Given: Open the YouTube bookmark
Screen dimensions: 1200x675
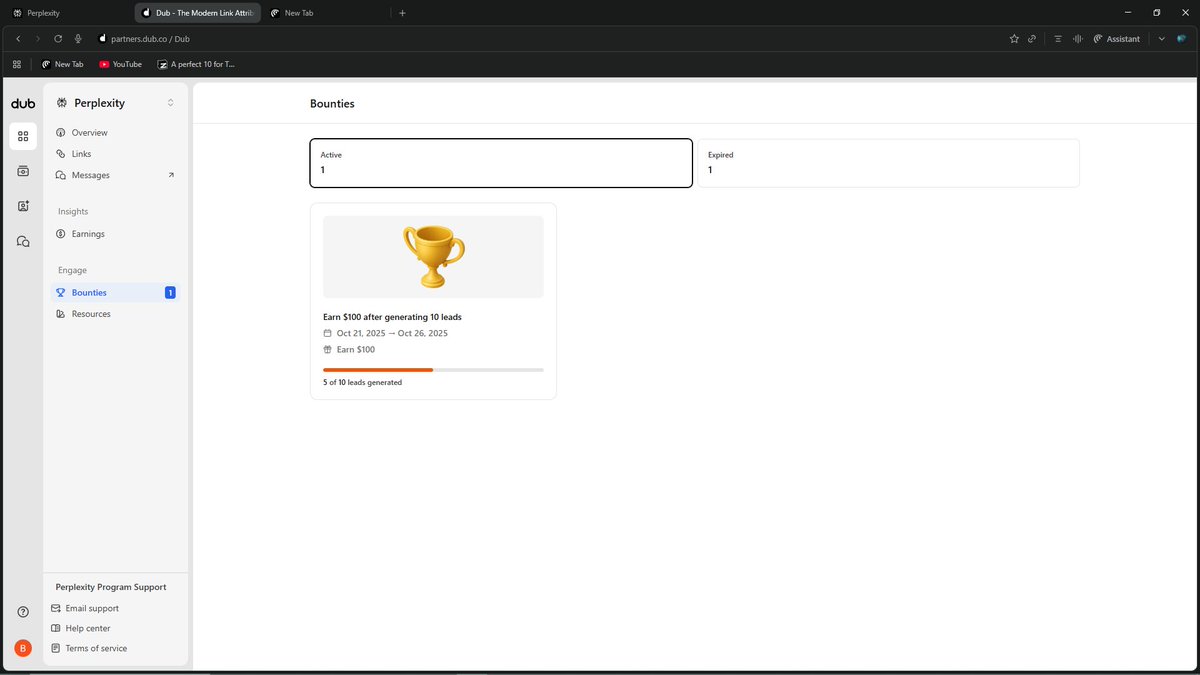Looking at the screenshot, I should point(120,64).
